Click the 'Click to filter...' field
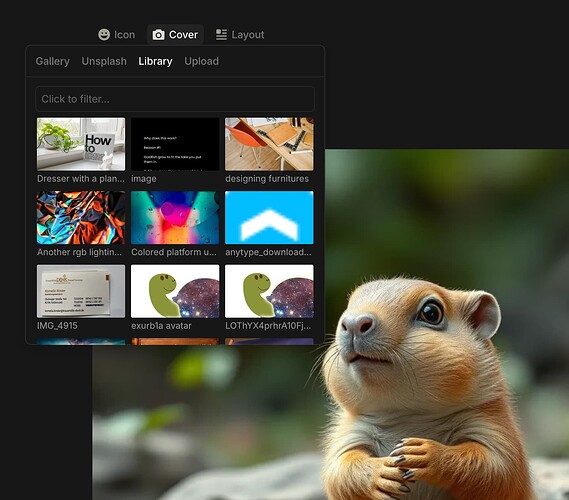The height and width of the screenshot is (500, 569). point(175,99)
